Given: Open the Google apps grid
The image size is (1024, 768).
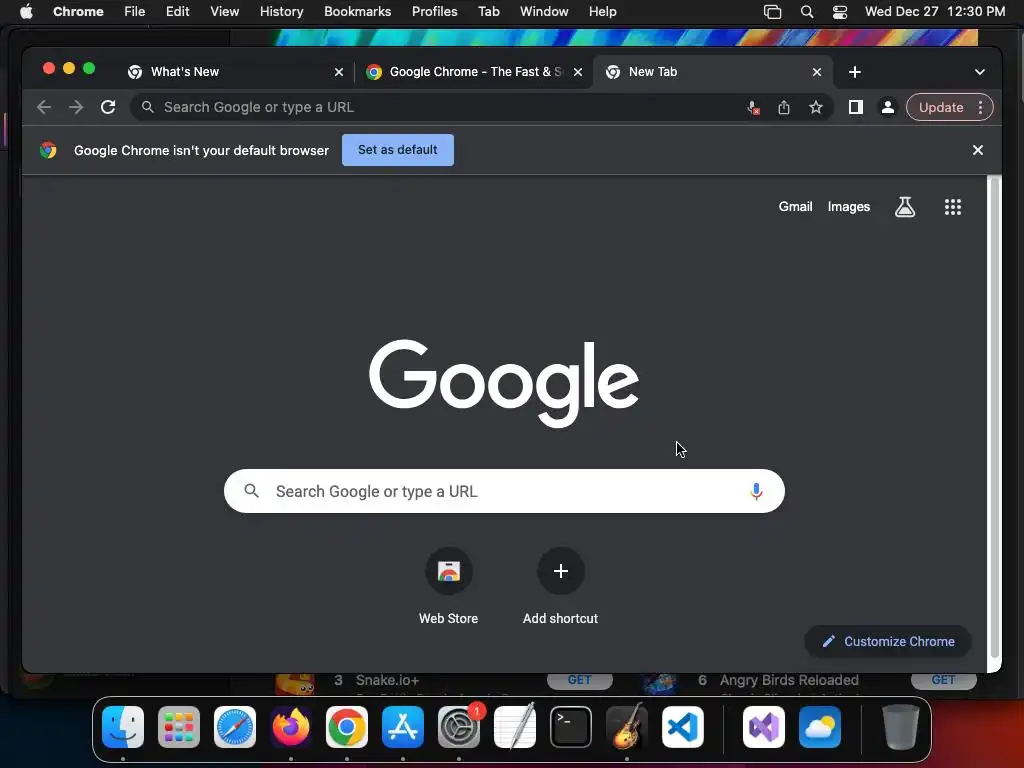Looking at the screenshot, I should click(953, 207).
